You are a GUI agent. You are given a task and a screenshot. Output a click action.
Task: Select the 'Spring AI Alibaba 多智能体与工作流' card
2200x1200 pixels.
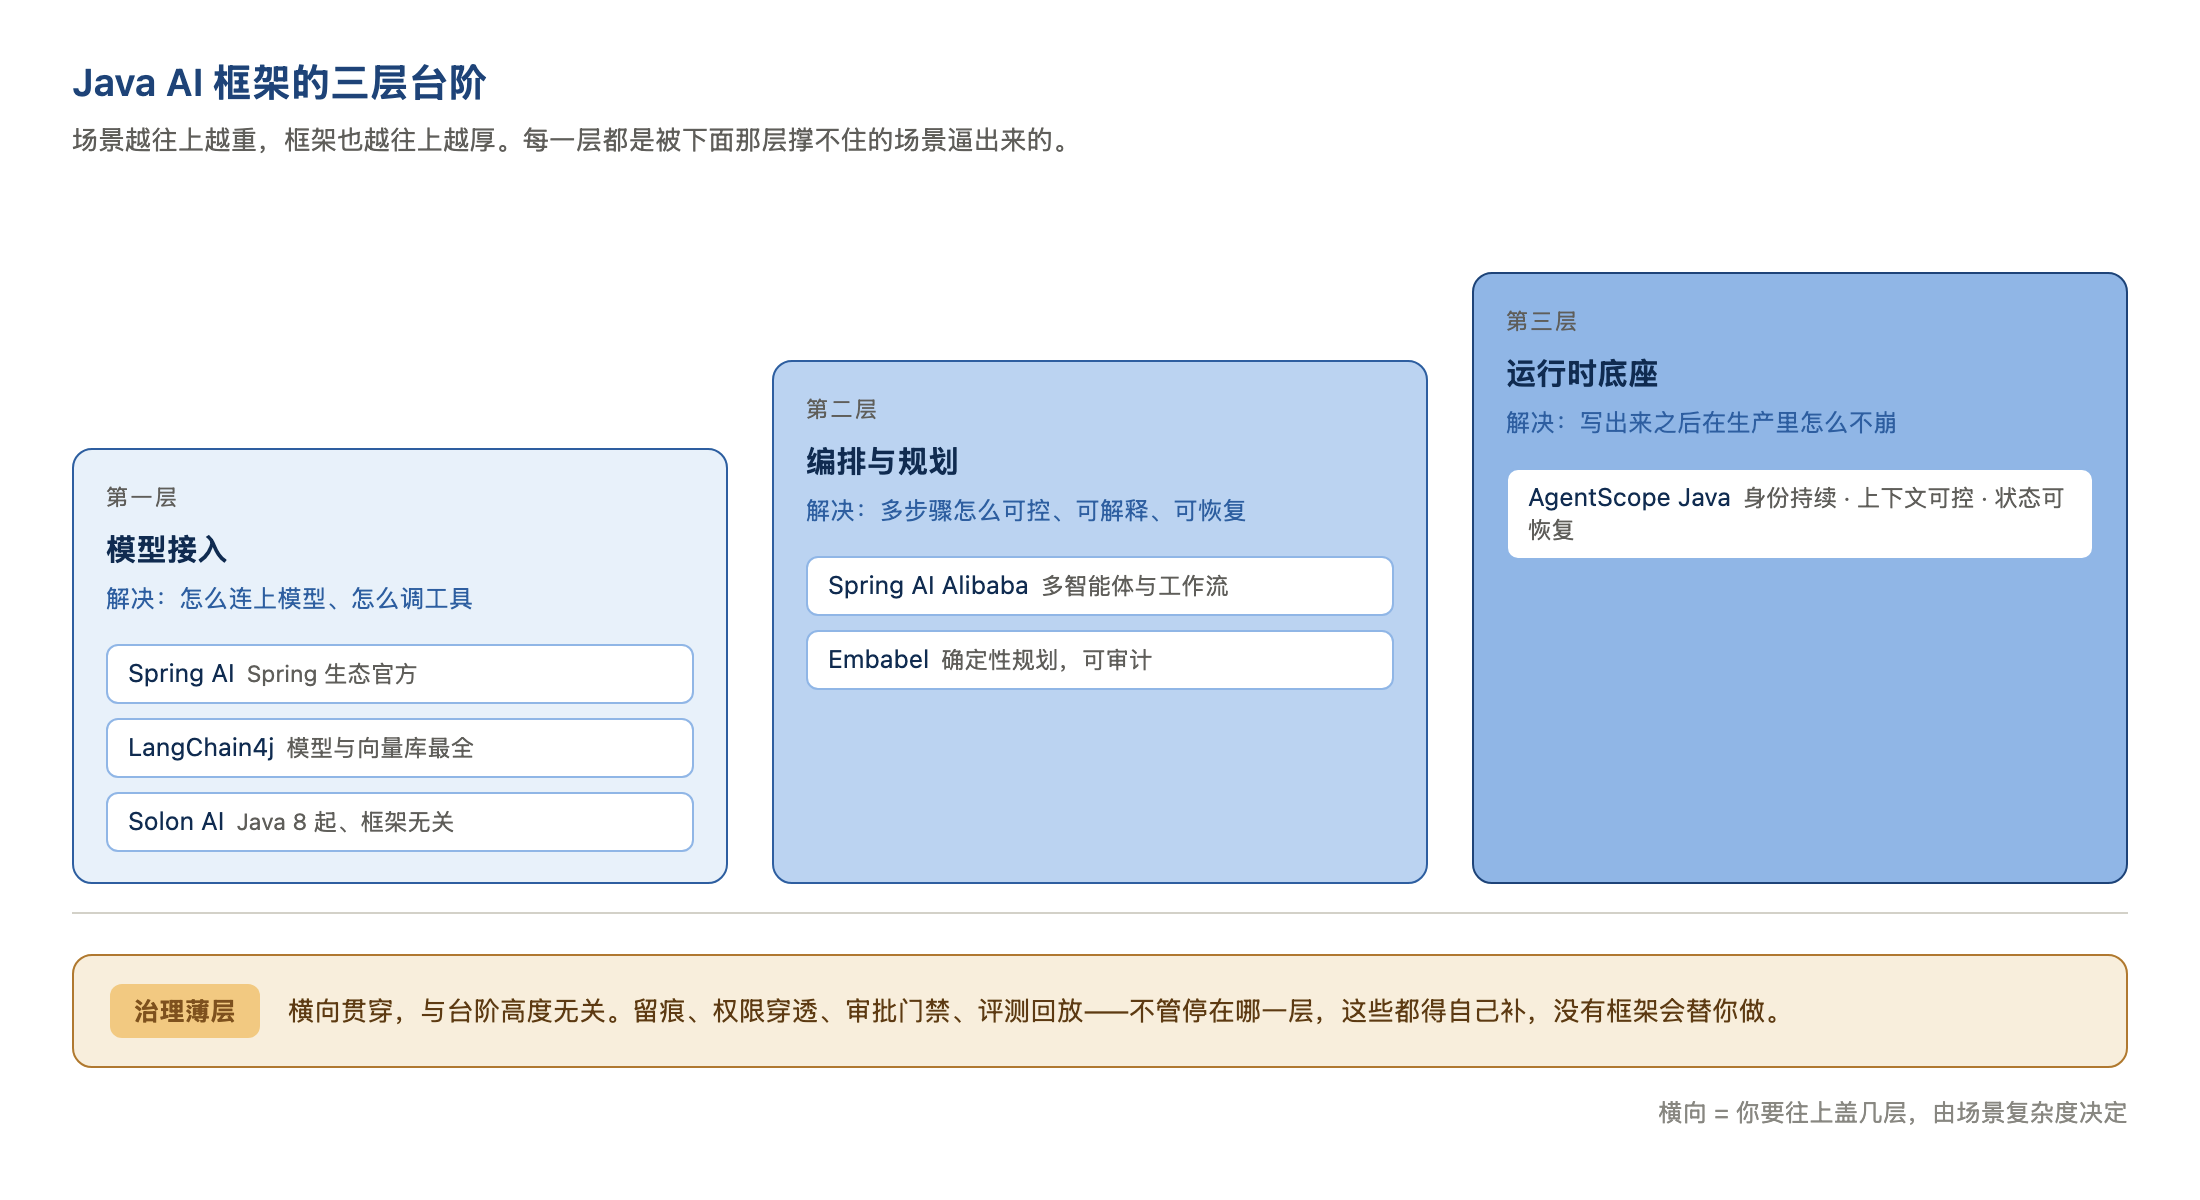[x=1100, y=586]
